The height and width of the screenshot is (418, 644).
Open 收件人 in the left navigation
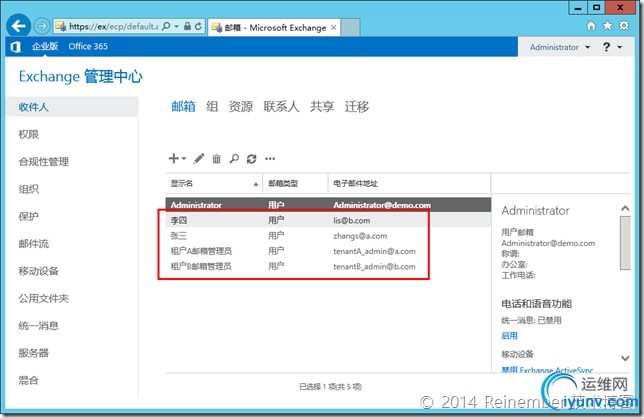(x=72, y=107)
